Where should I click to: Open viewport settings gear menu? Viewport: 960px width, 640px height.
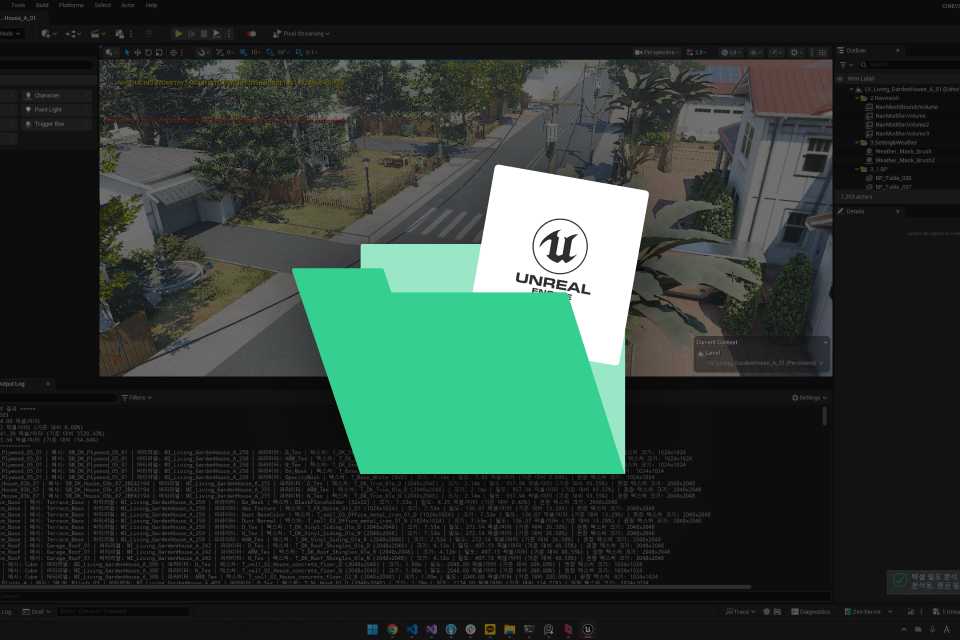797,52
